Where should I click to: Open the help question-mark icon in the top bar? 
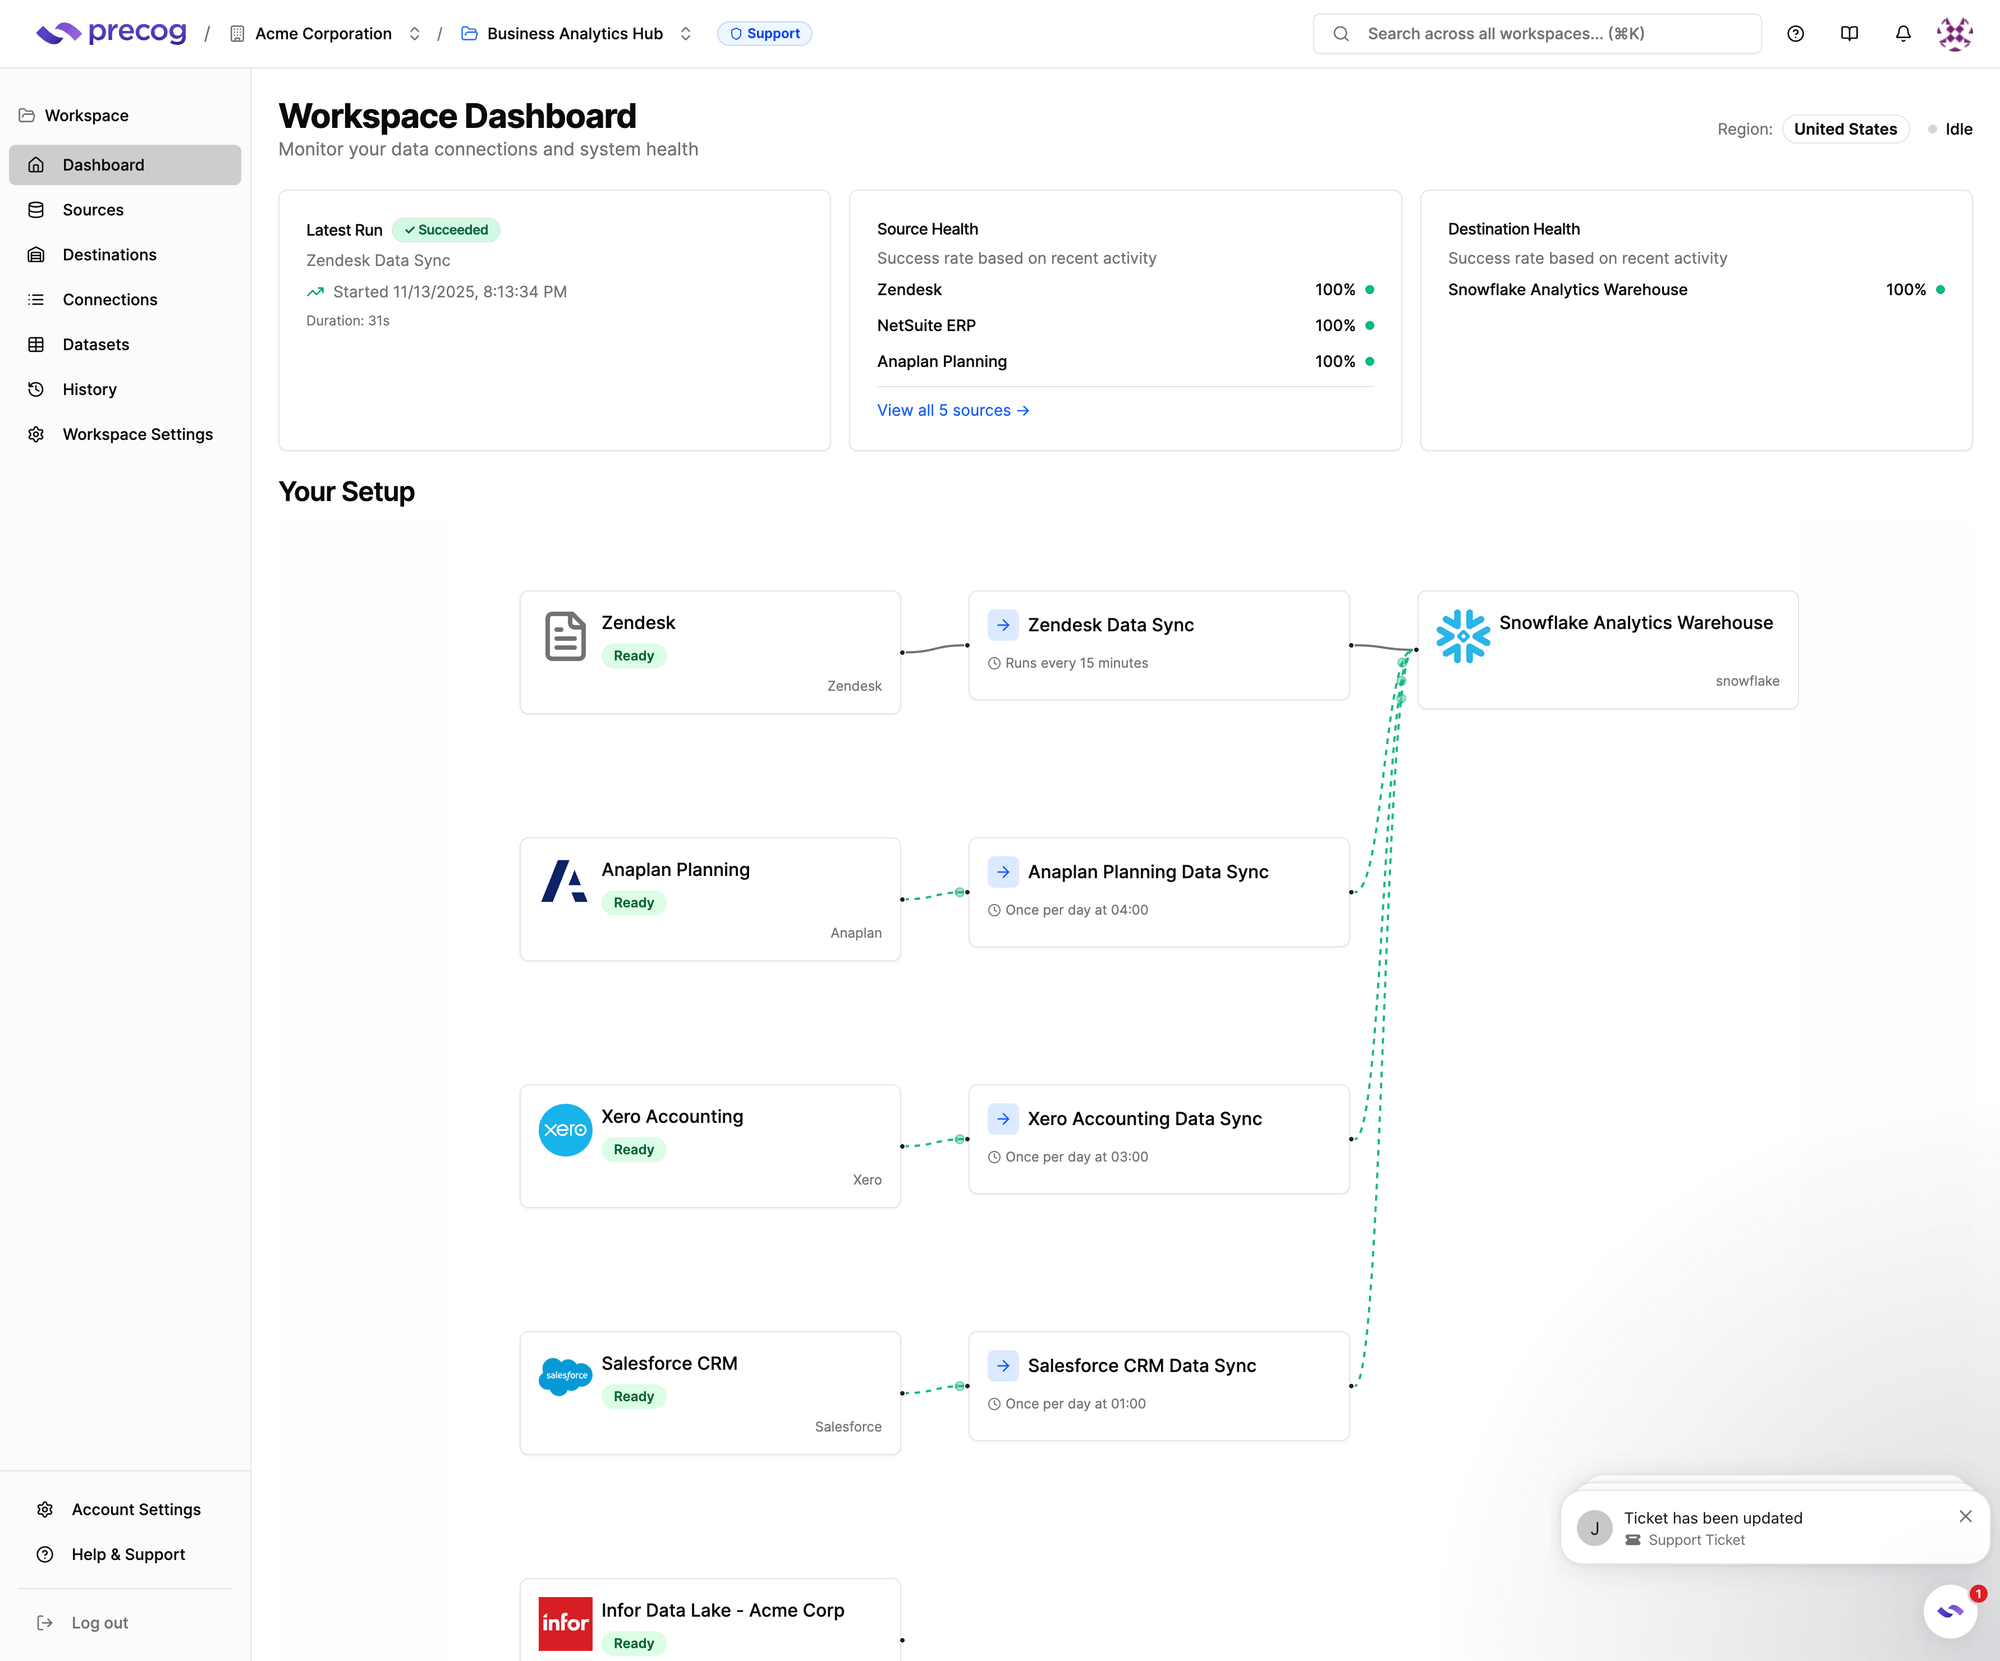click(1795, 33)
